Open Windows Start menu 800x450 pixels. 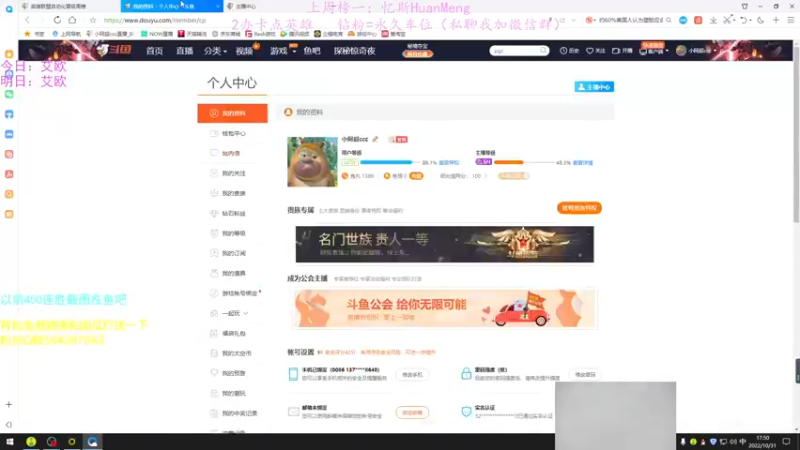pyautogui.click(x=10, y=441)
